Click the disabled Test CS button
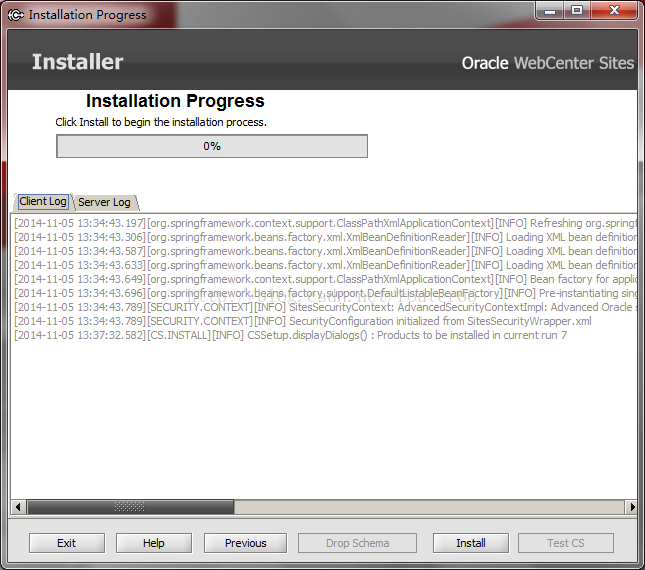645x570 pixels. (566, 543)
